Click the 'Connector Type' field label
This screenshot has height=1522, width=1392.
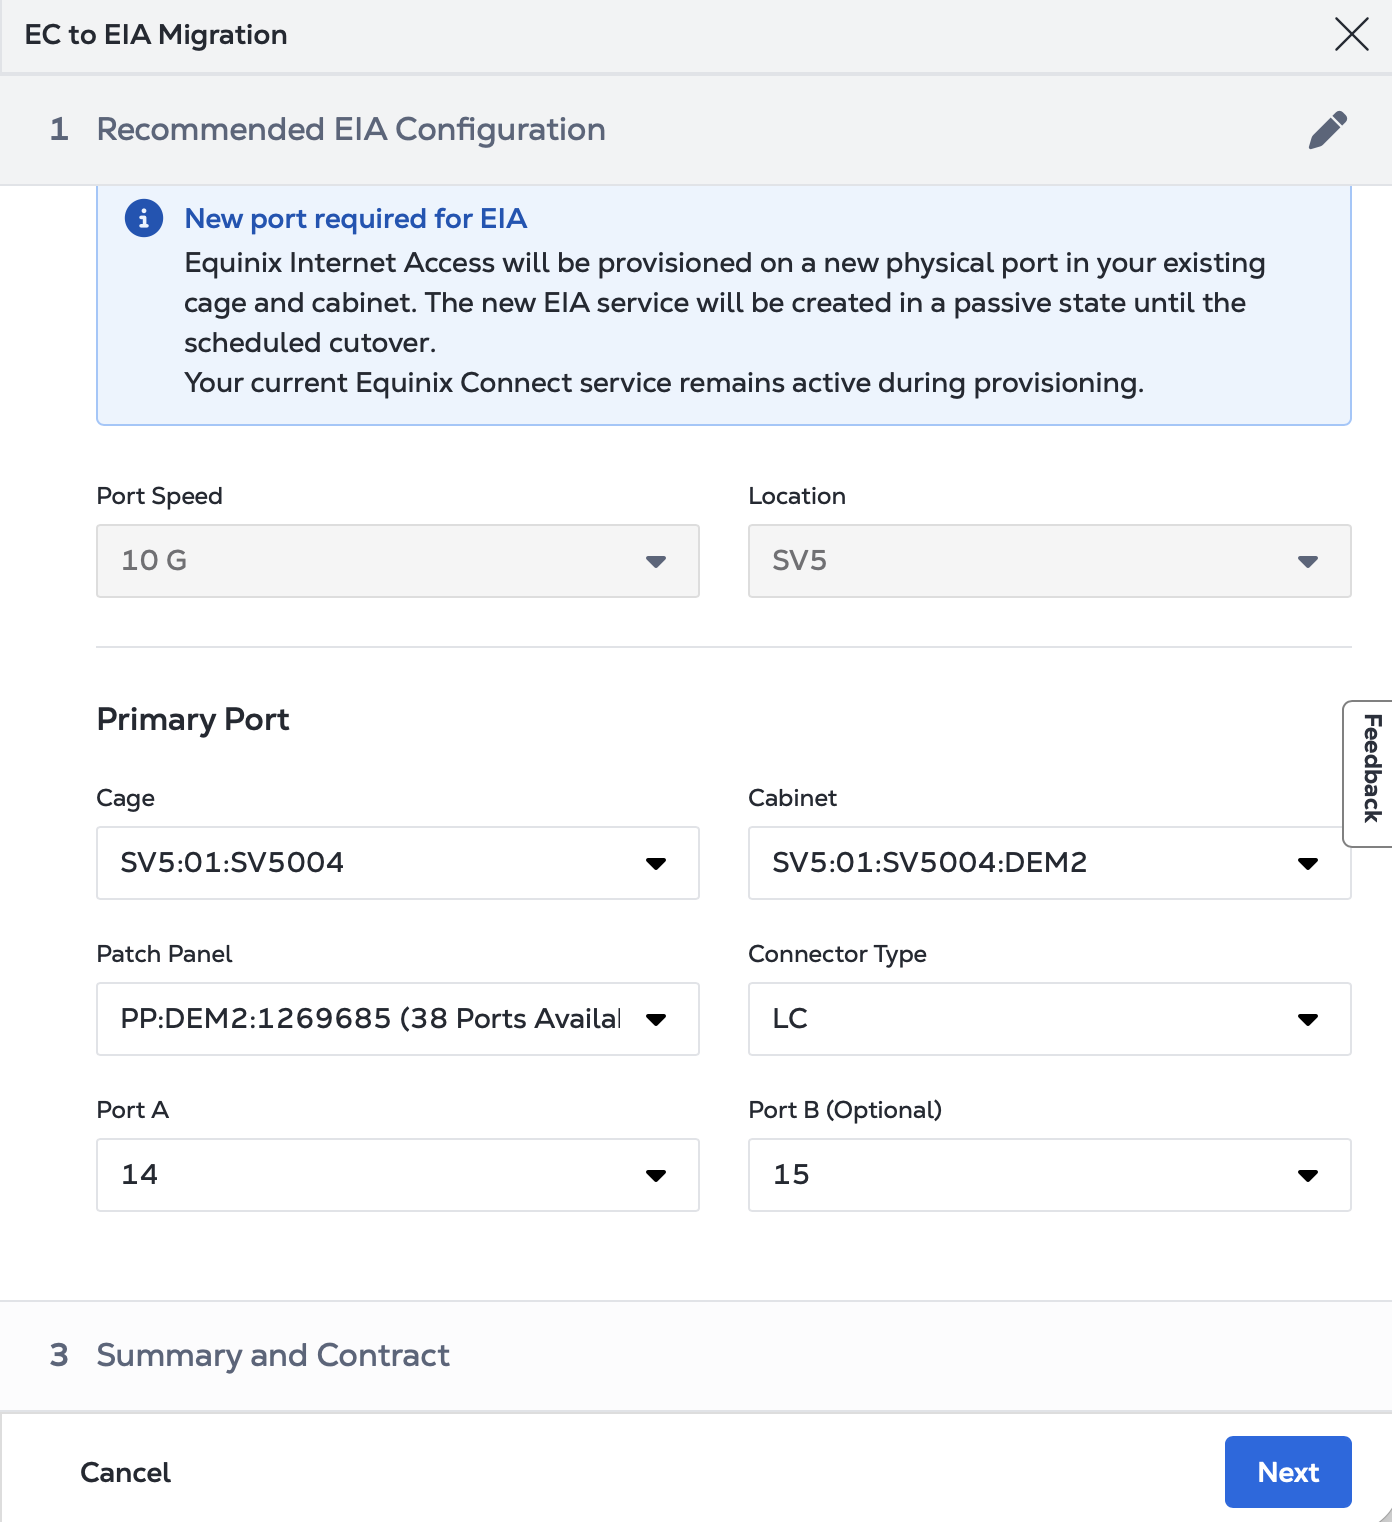[x=838, y=954]
